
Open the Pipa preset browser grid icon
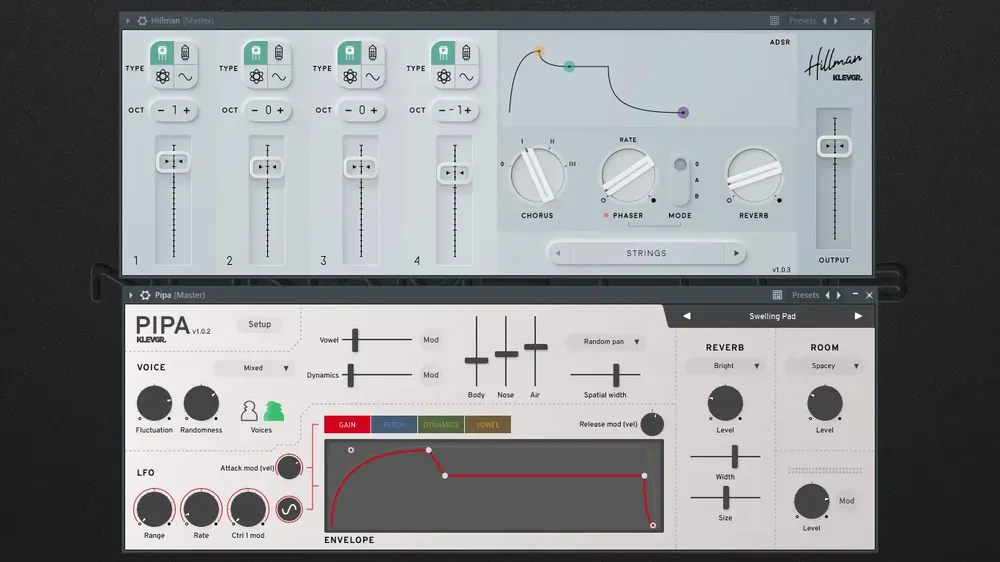[777, 295]
